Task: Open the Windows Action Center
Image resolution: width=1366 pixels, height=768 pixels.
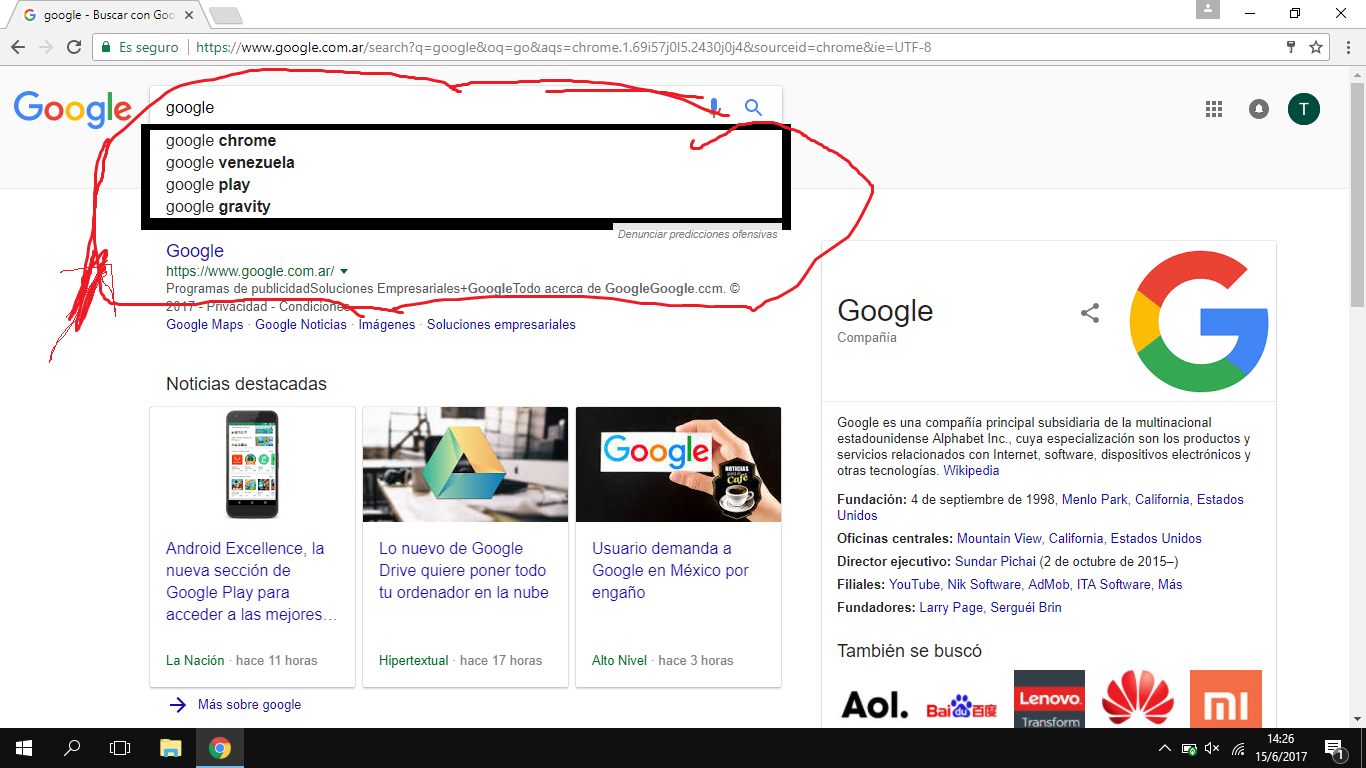Action: 1334,748
